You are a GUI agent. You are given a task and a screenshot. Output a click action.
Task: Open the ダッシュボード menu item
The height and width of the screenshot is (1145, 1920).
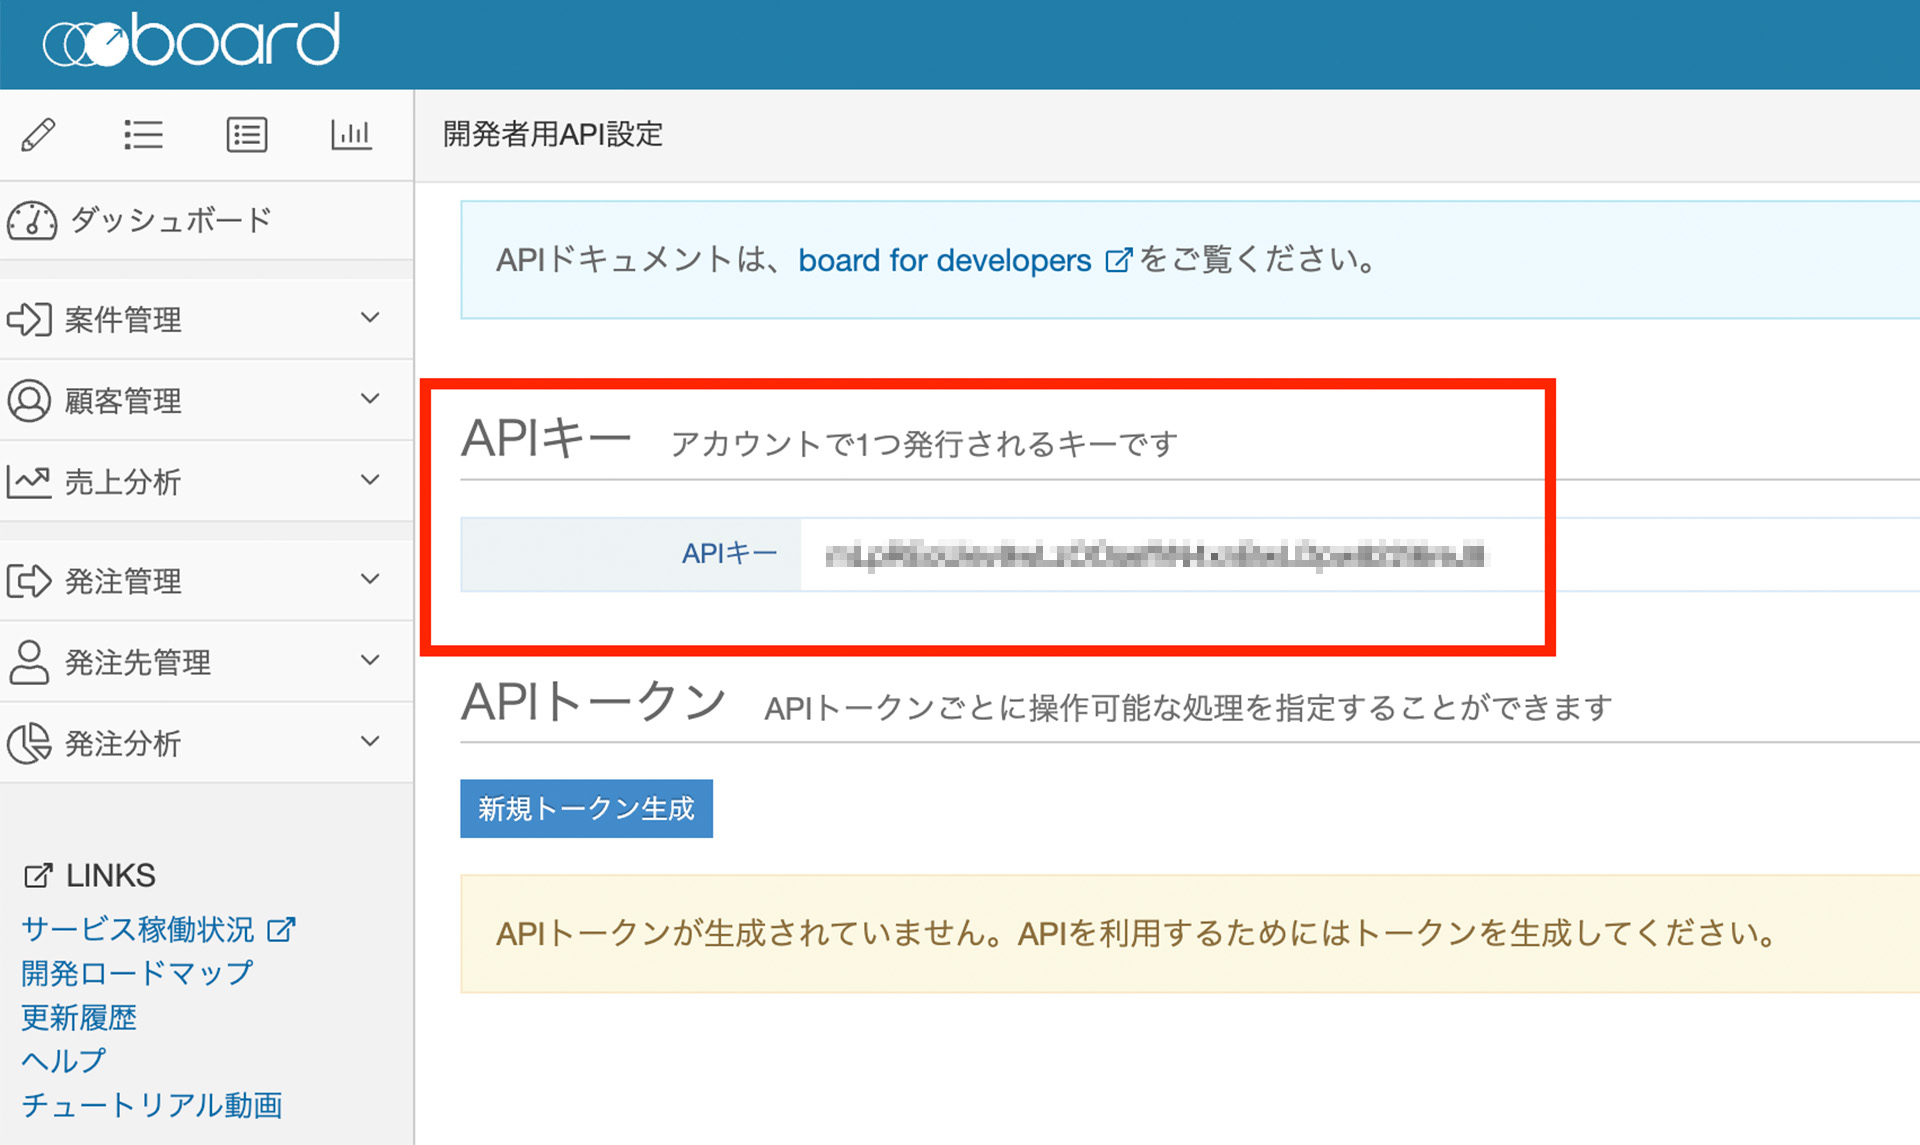pyautogui.click(x=171, y=220)
